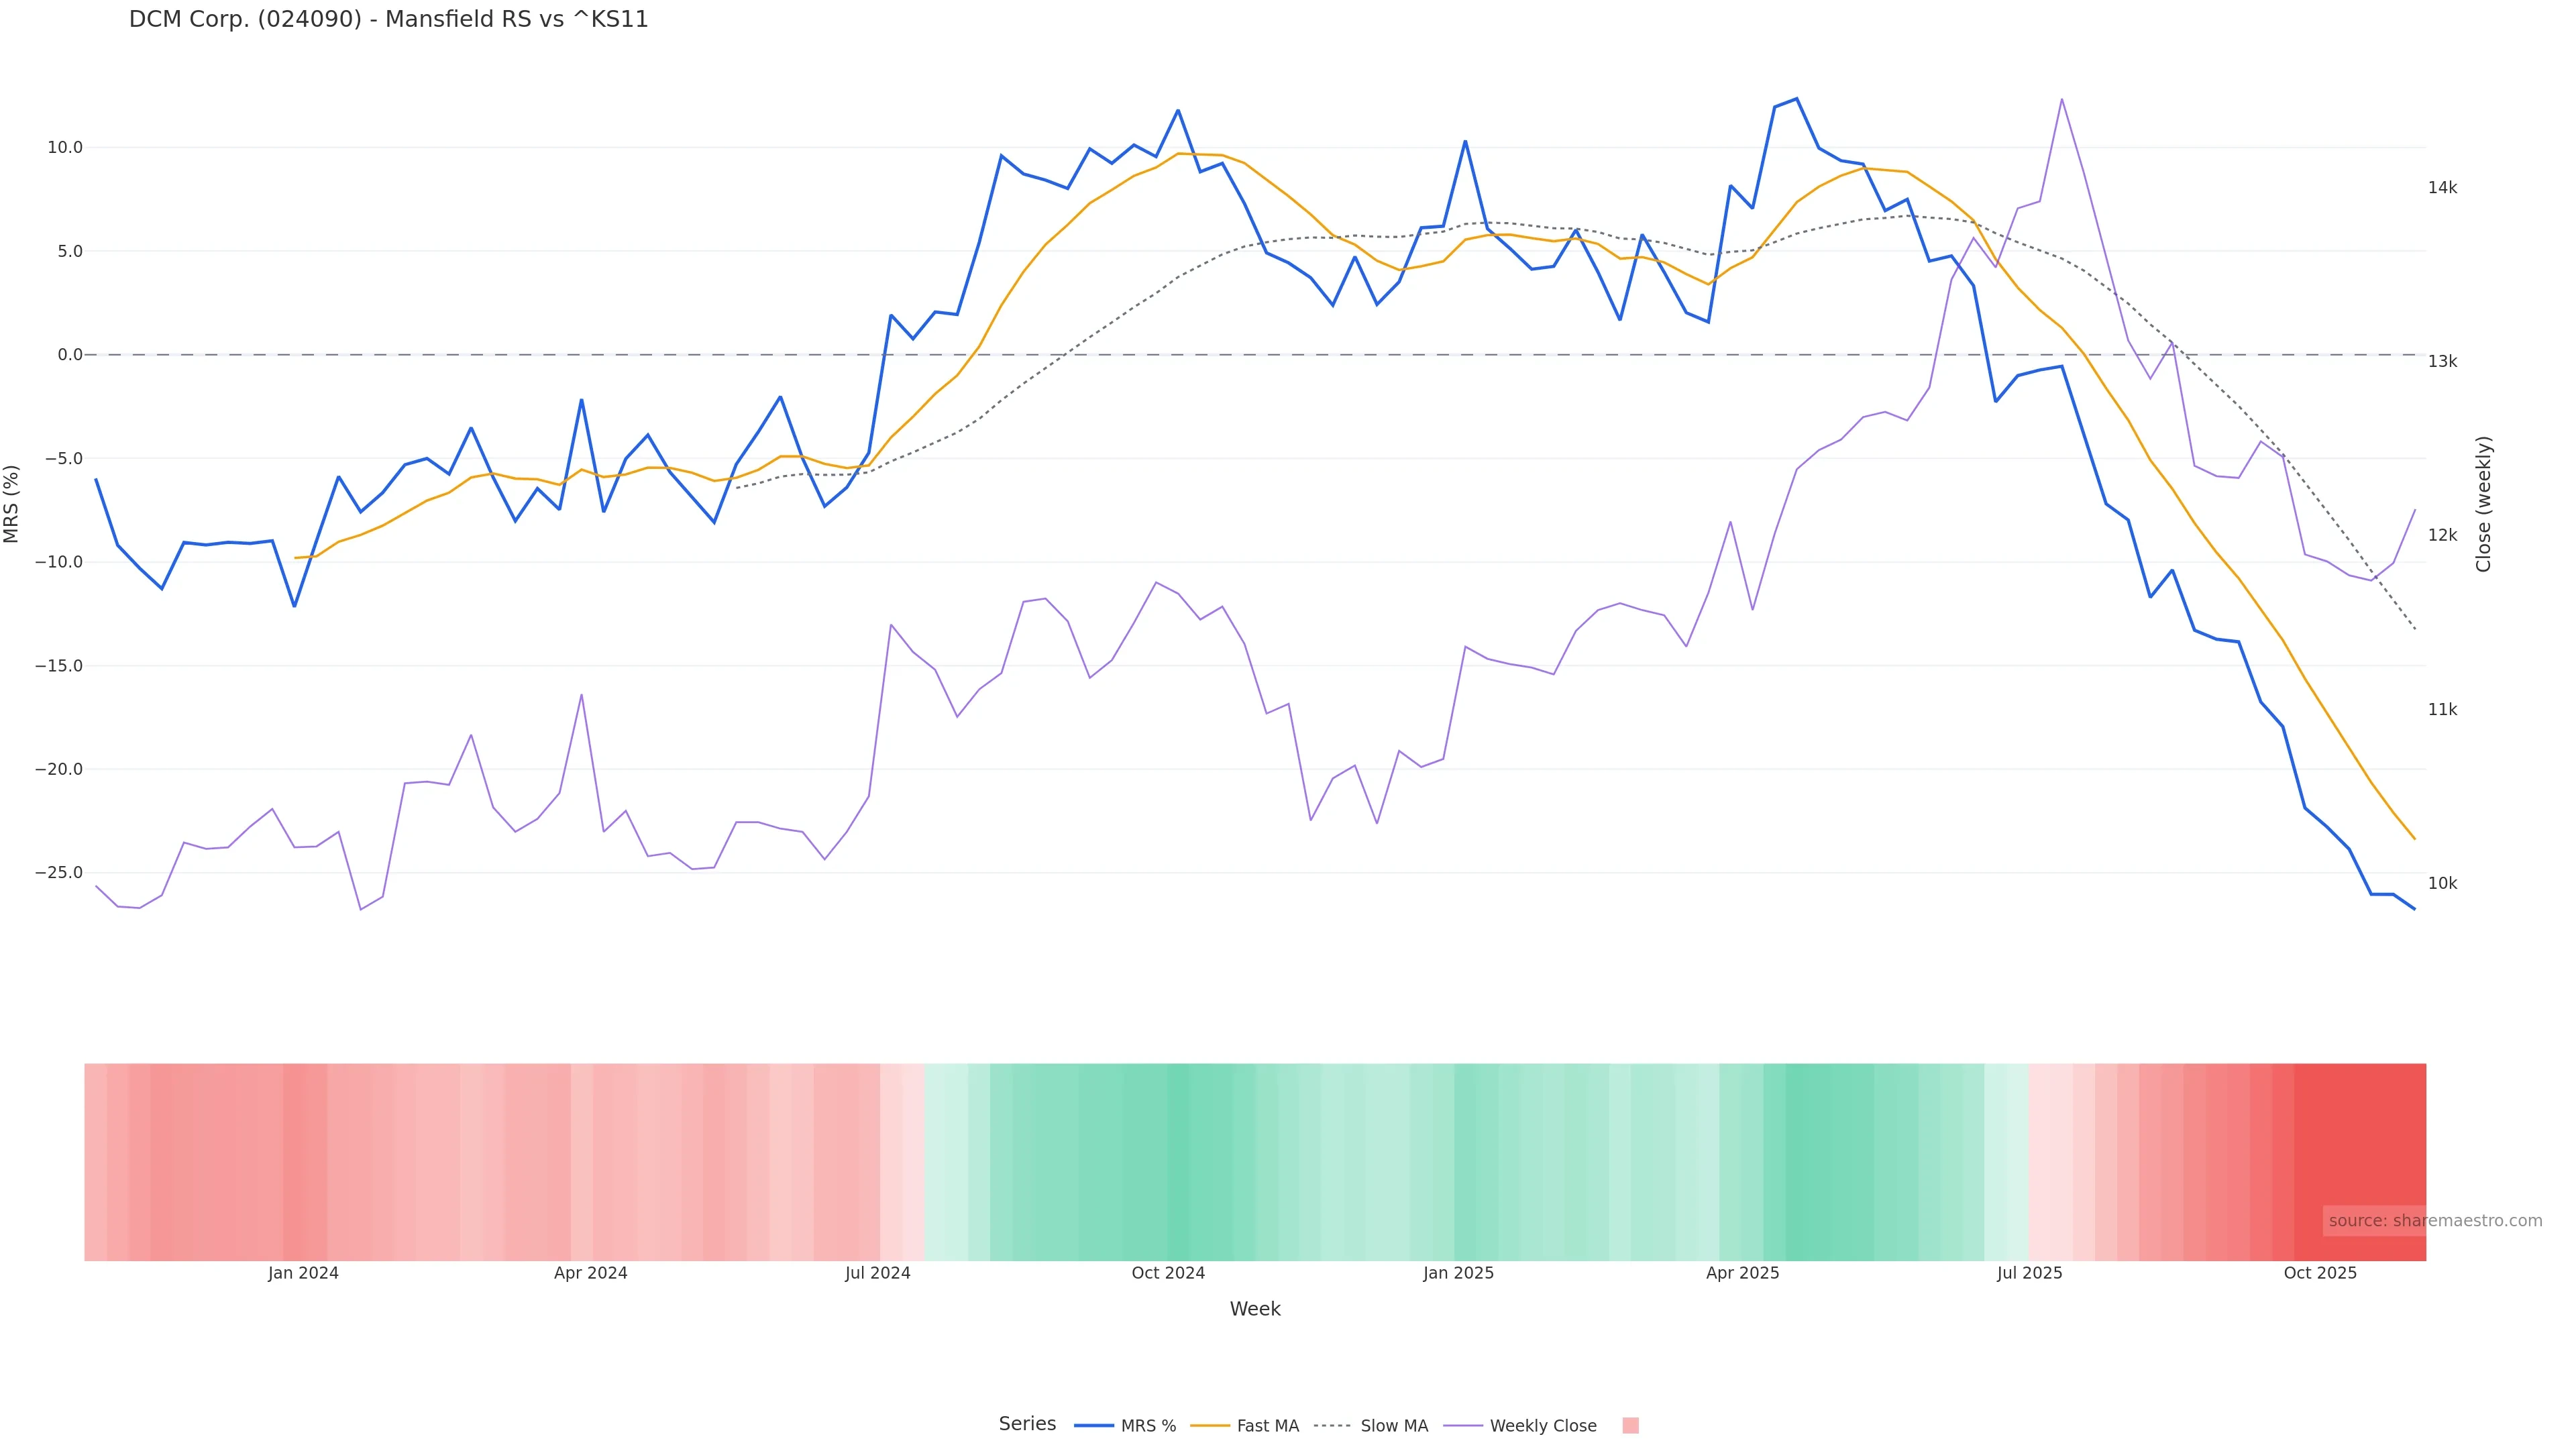This screenshot has height=1449, width=2576.
Task: Click the pink swatch in the legend
Action: pos(1630,1426)
